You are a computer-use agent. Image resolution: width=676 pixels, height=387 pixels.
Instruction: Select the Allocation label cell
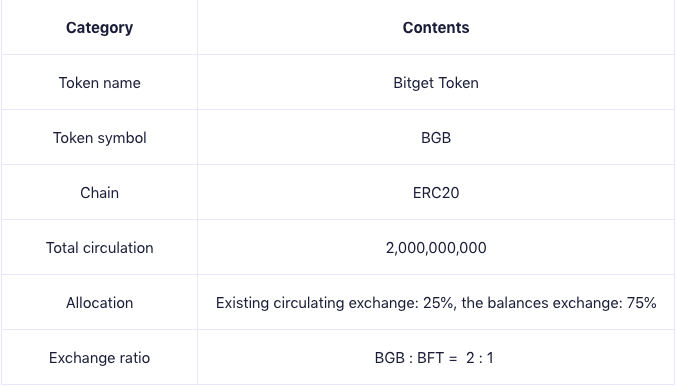(x=99, y=303)
